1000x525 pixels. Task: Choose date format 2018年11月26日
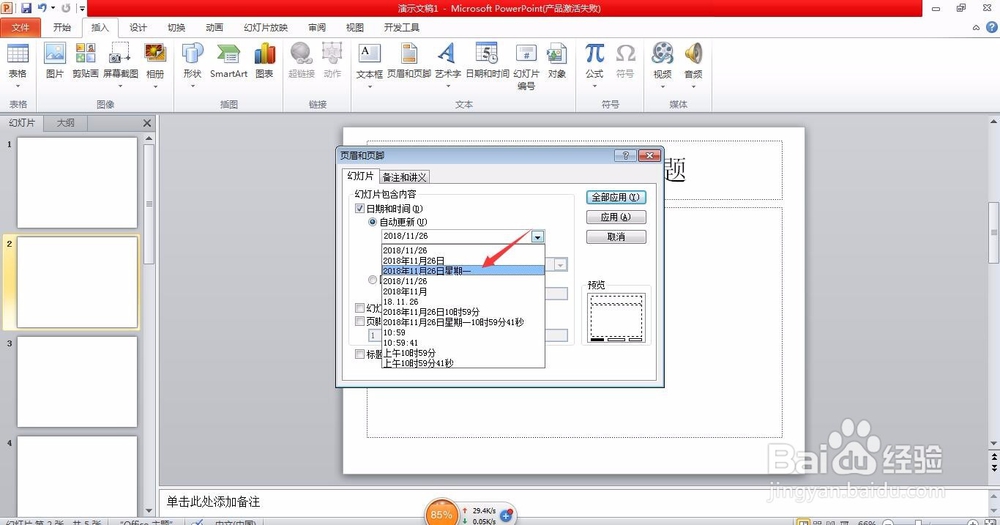coord(462,261)
